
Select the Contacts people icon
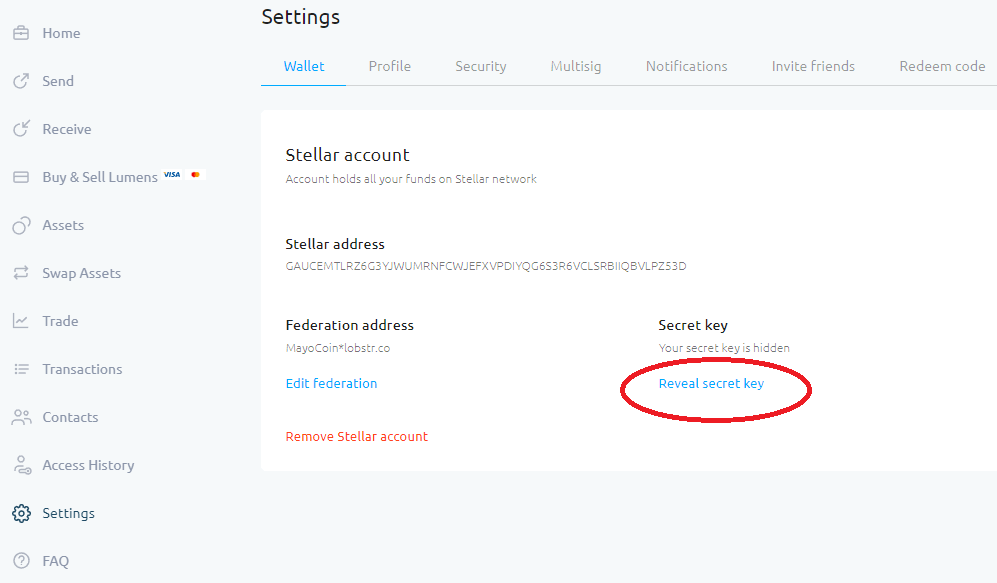pyautogui.click(x=21, y=416)
